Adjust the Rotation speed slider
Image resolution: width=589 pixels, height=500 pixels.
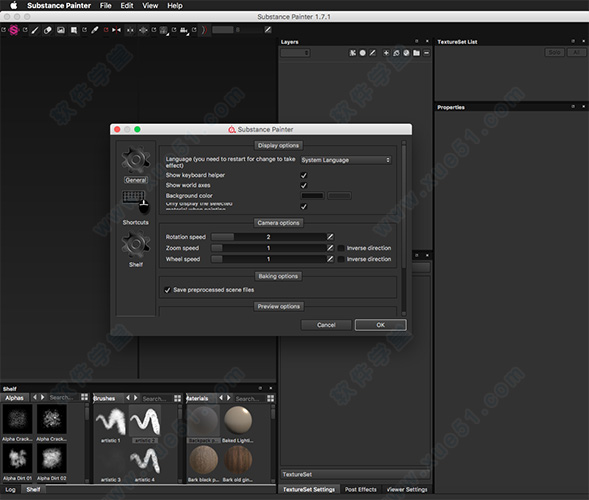coord(269,237)
